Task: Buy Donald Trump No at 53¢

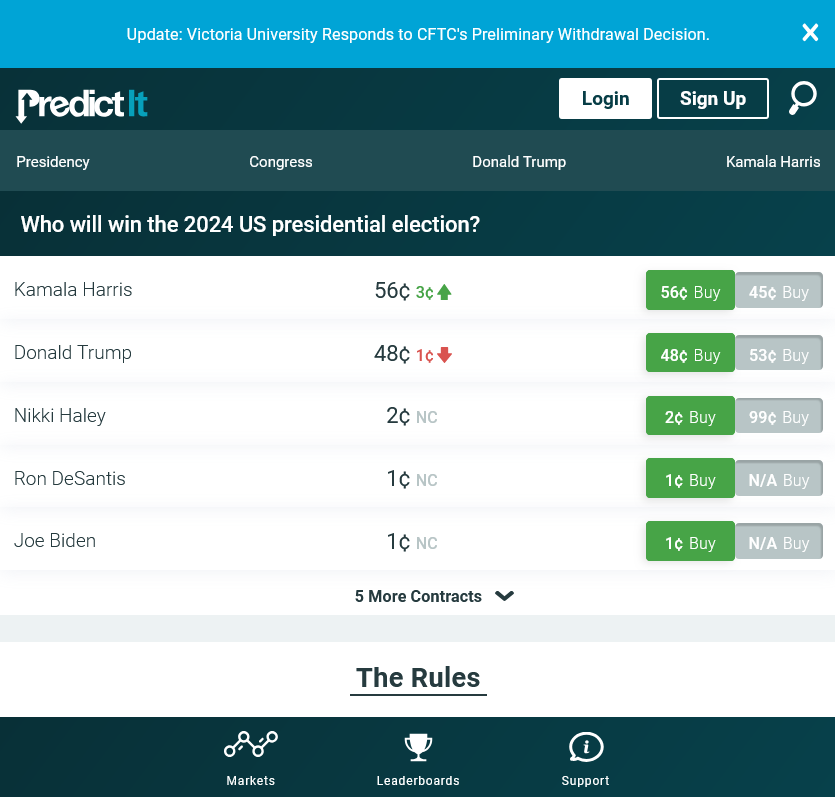Action: 779,353
